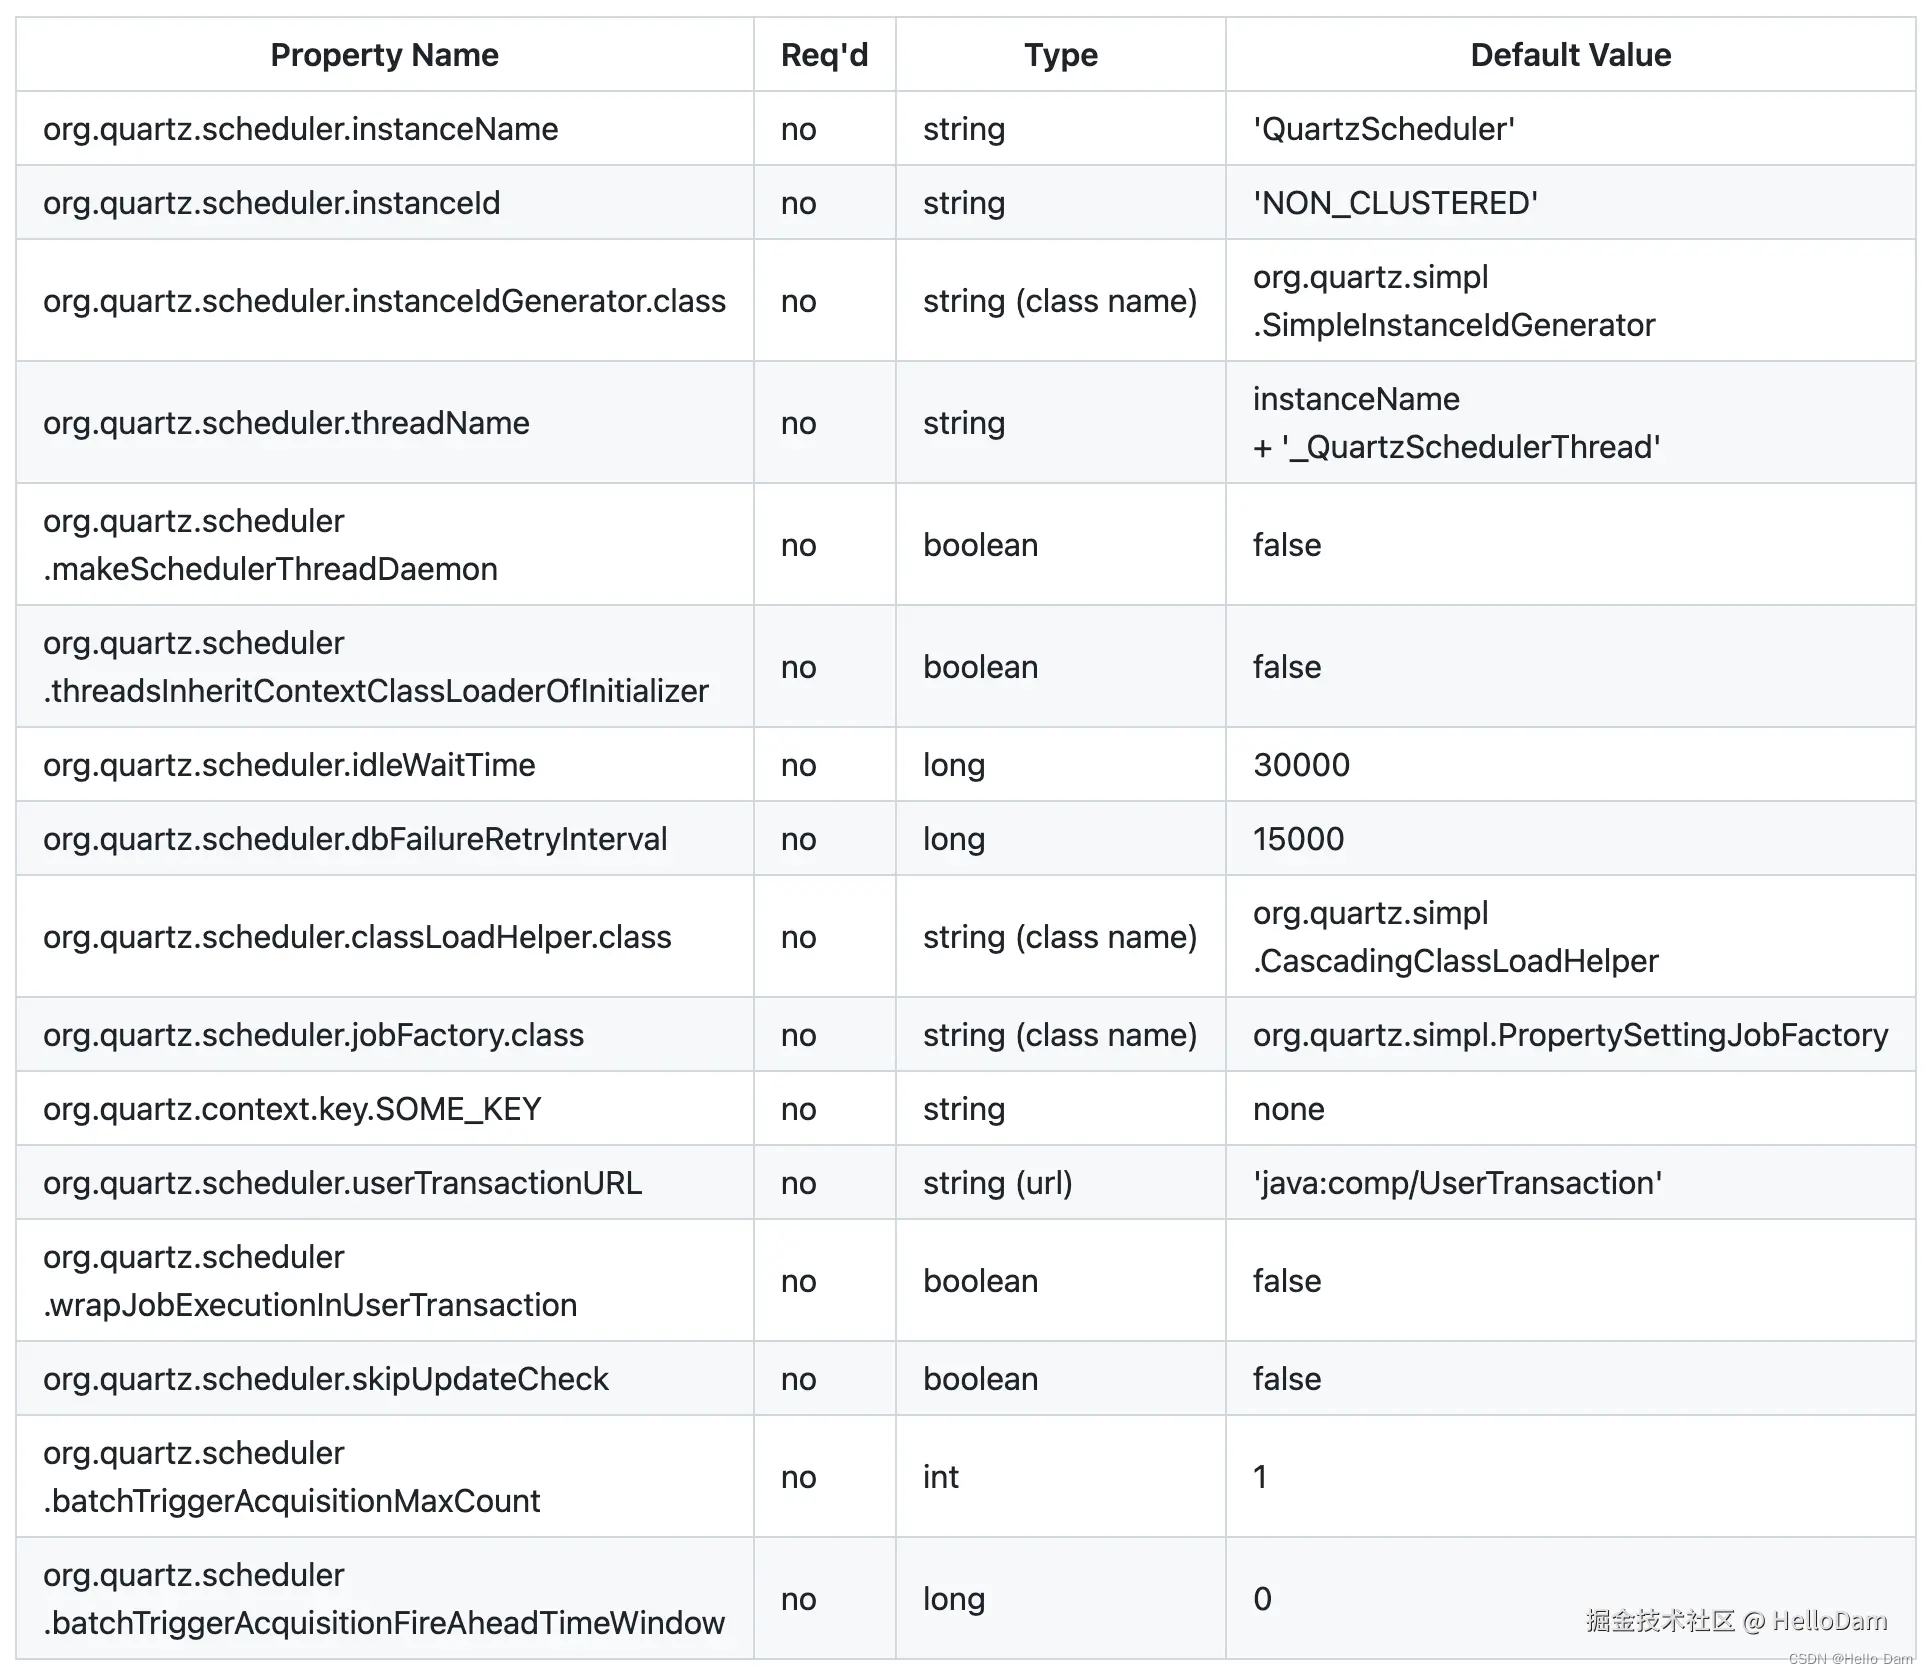The width and height of the screenshot is (1928, 1674).
Task: Click the Property Name column header
Action: pyautogui.click(x=384, y=55)
